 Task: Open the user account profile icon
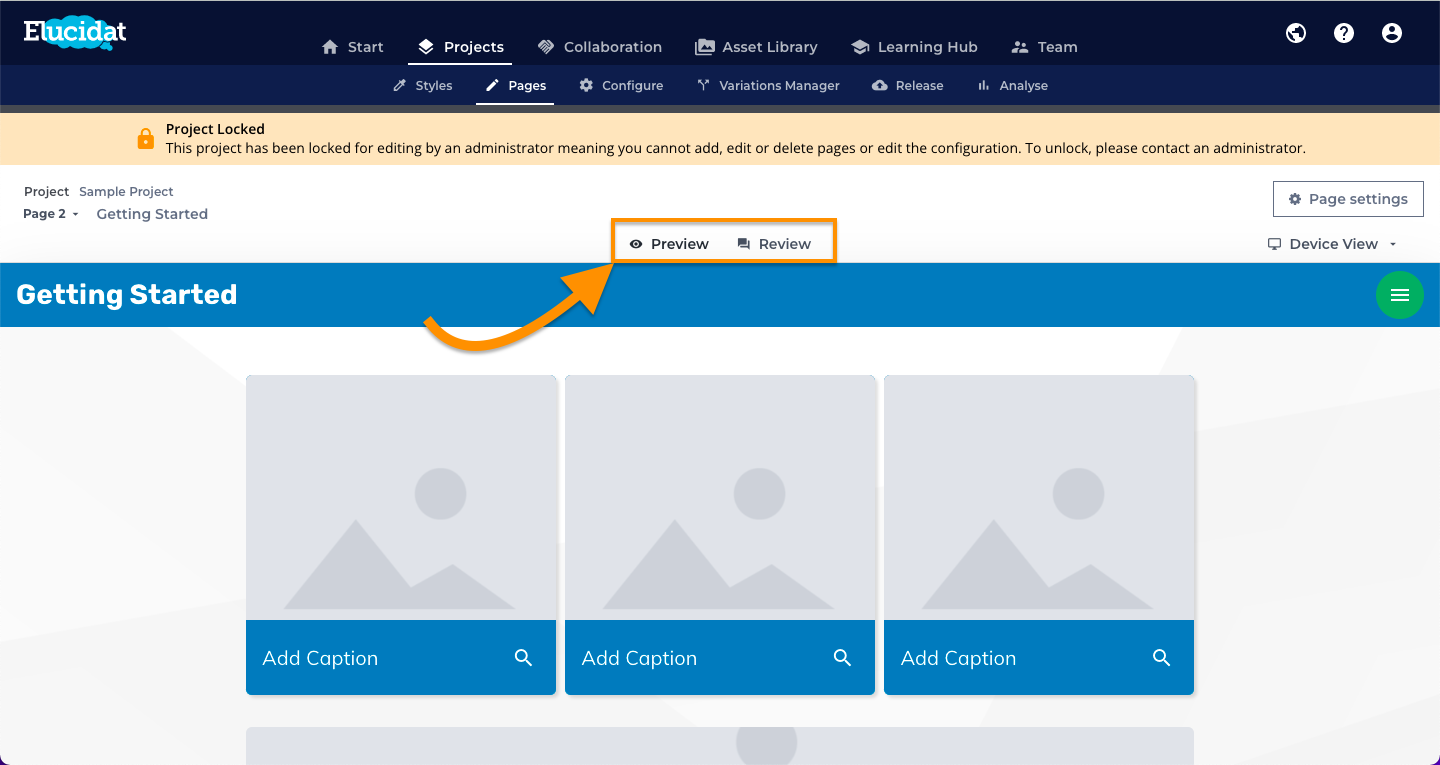coord(1392,33)
